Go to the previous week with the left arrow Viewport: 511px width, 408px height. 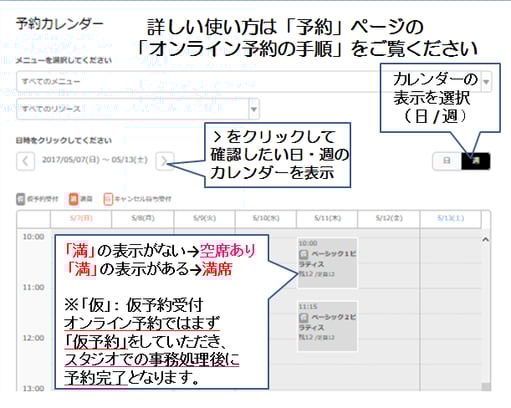[25, 161]
